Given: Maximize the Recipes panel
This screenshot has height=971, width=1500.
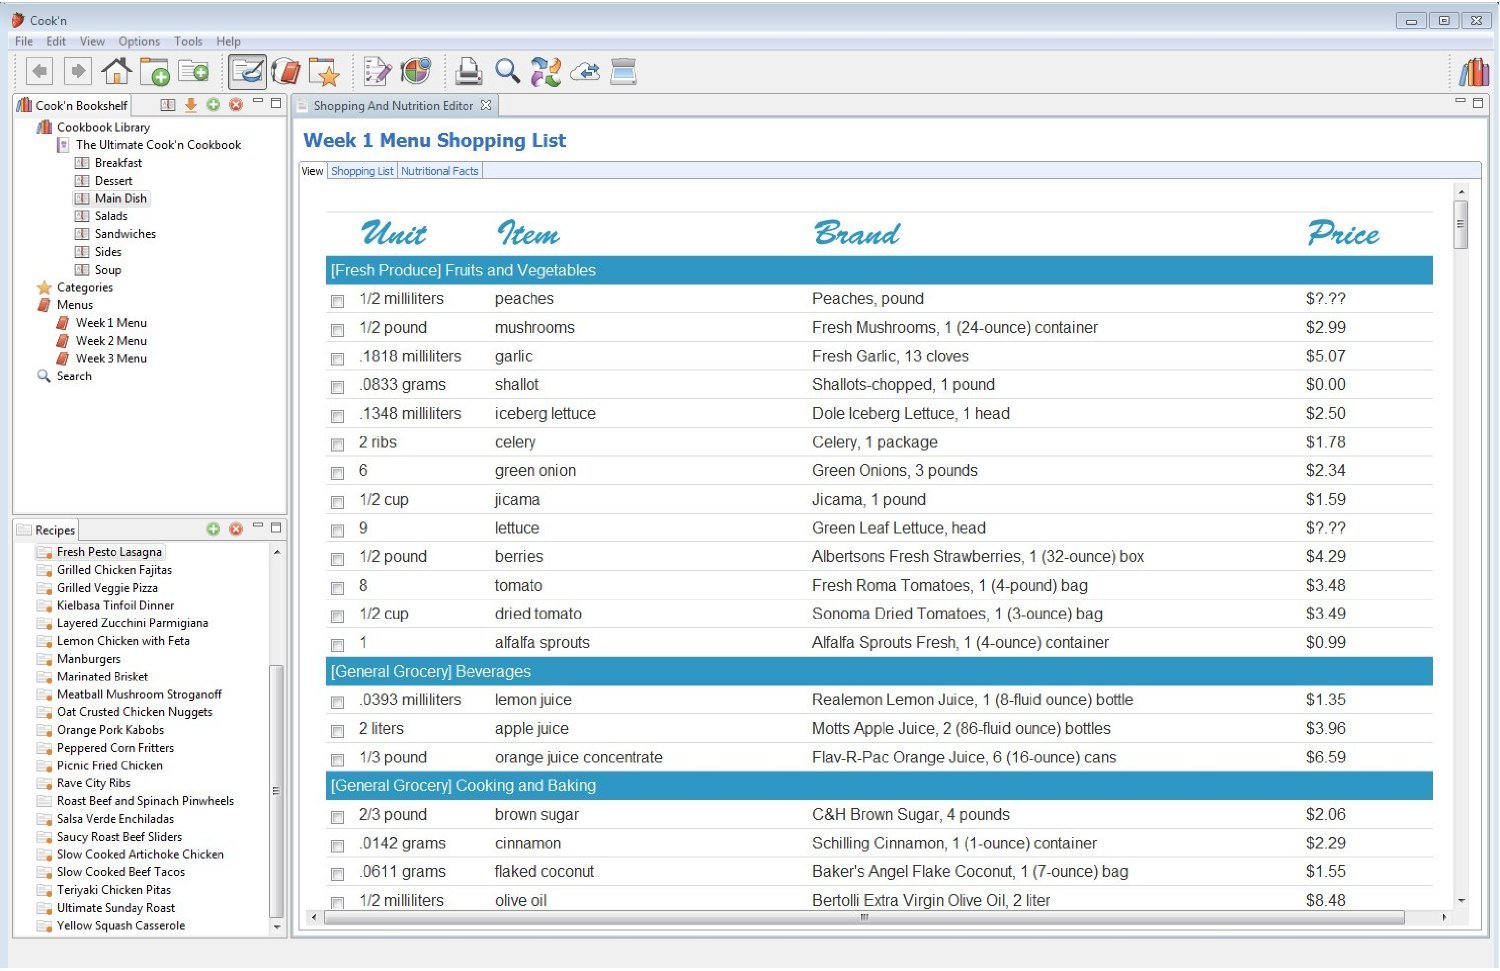Looking at the screenshot, I should click(x=276, y=527).
